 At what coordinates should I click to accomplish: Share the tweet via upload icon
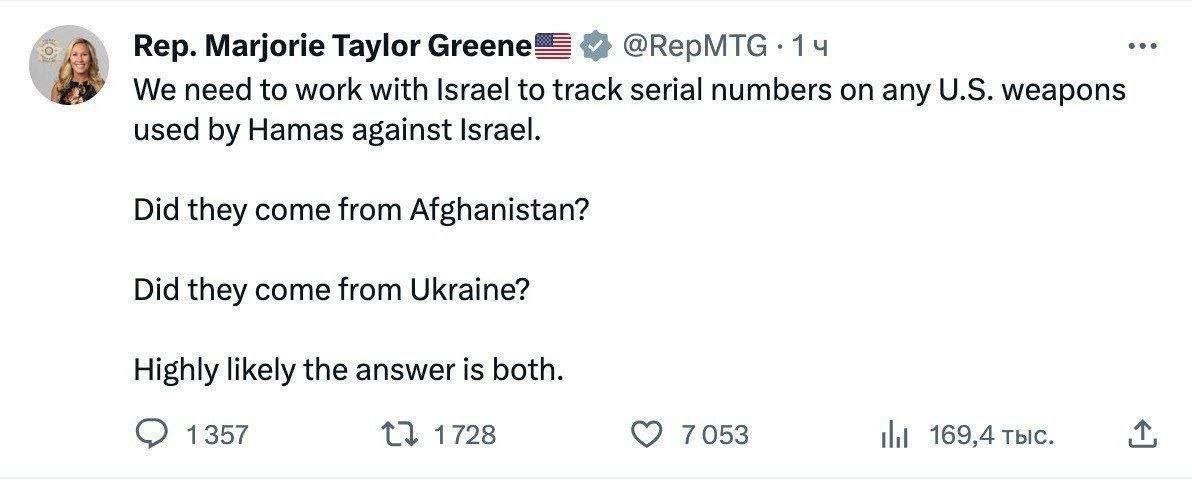click(x=1142, y=434)
